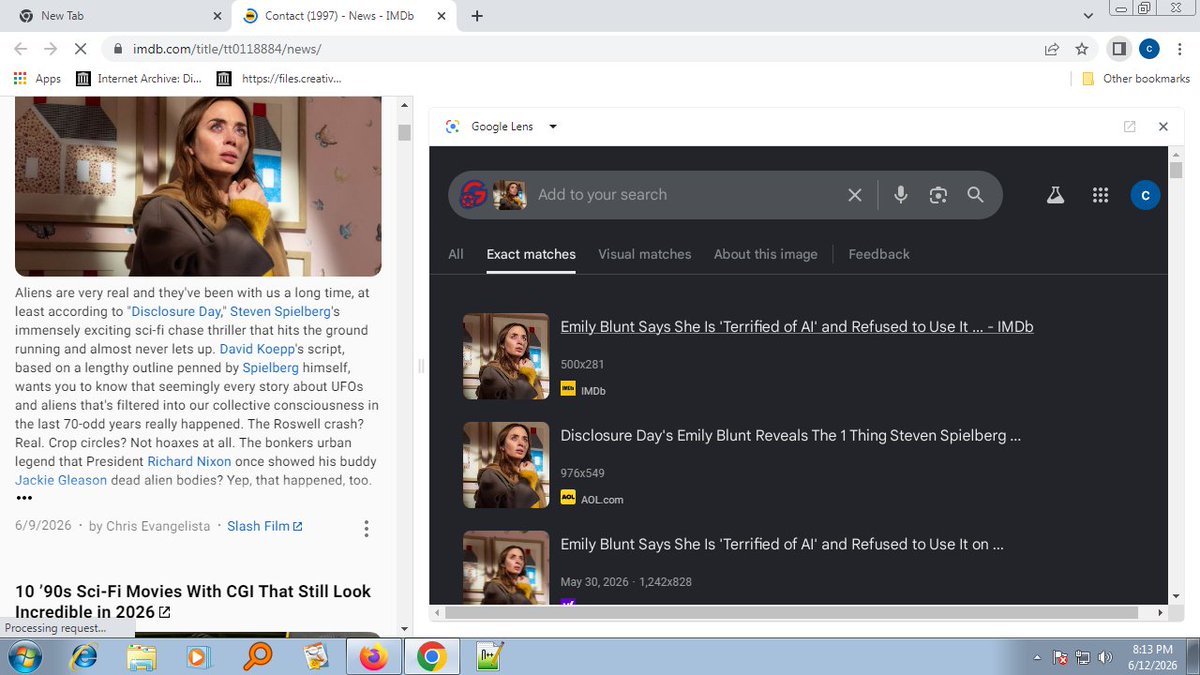Open Google Lens in a new tab
The height and width of the screenshot is (675, 1200).
(1130, 127)
